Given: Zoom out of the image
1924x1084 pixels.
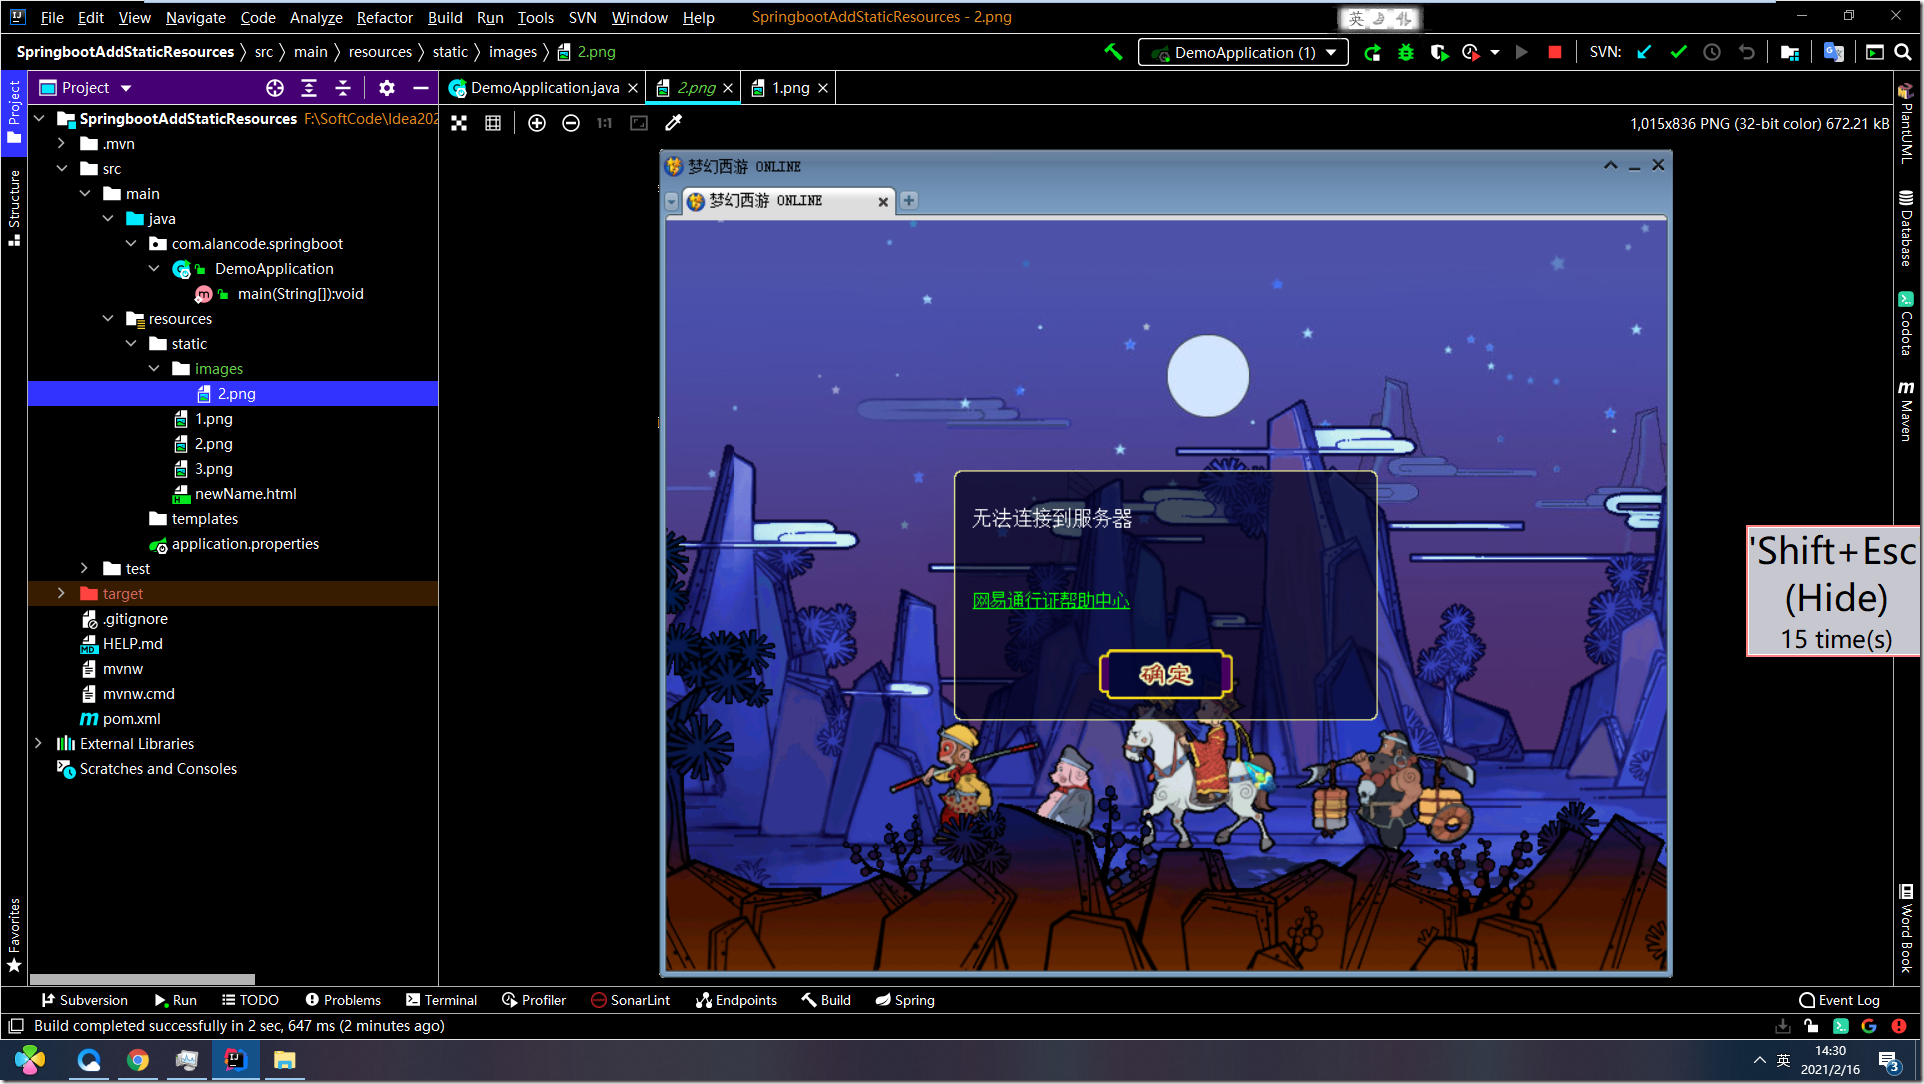Looking at the screenshot, I should click(571, 123).
